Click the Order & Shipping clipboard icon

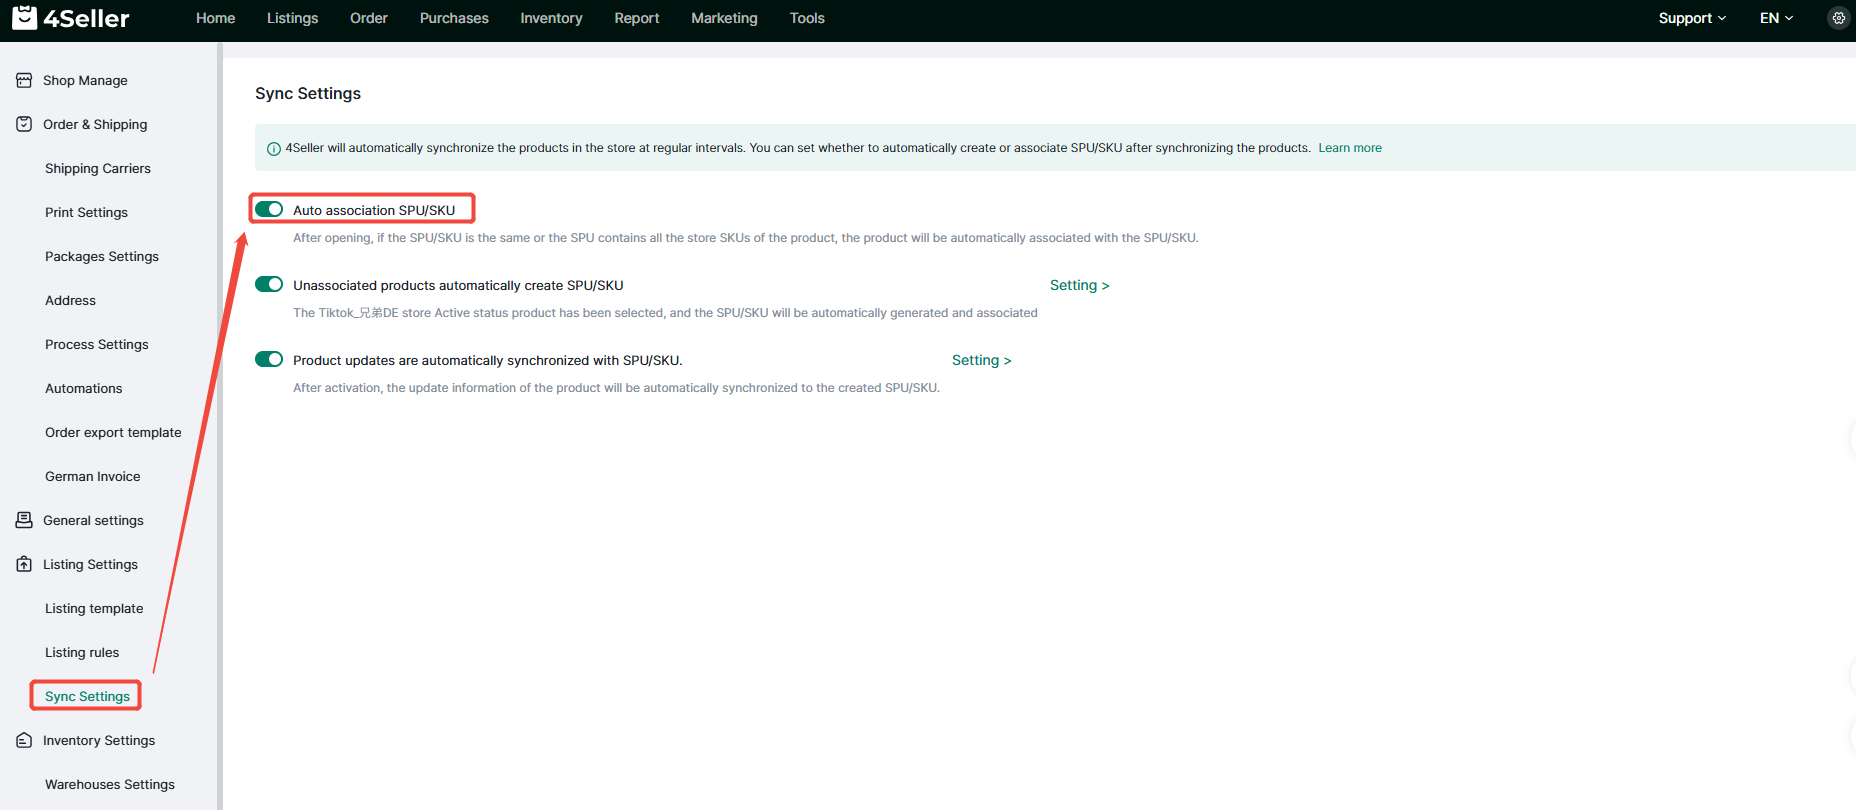click(24, 124)
